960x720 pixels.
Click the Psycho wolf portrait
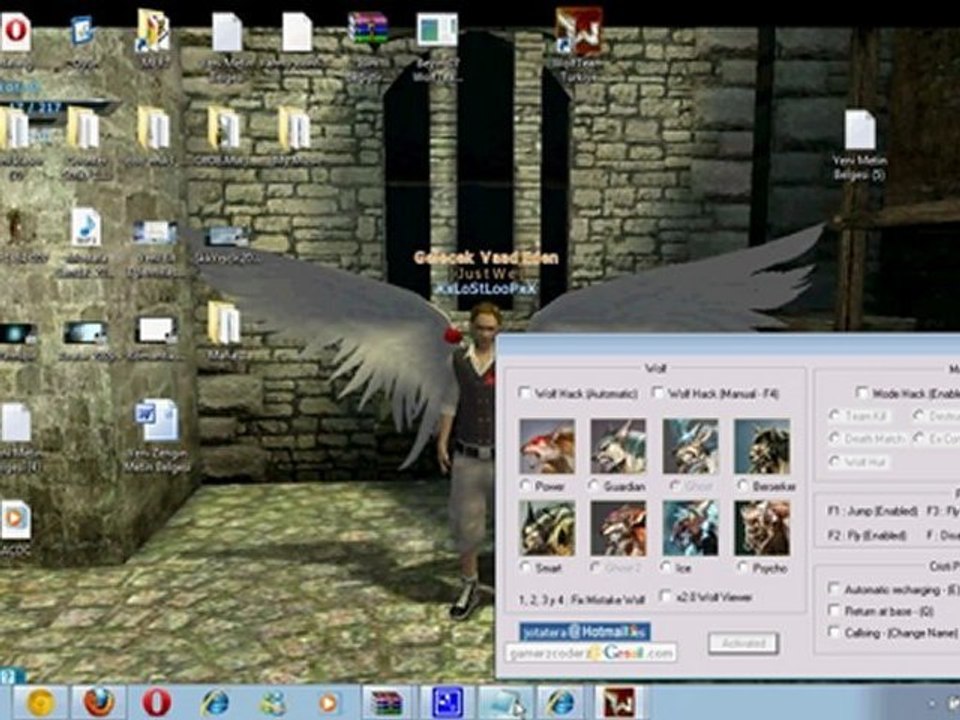[762, 528]
